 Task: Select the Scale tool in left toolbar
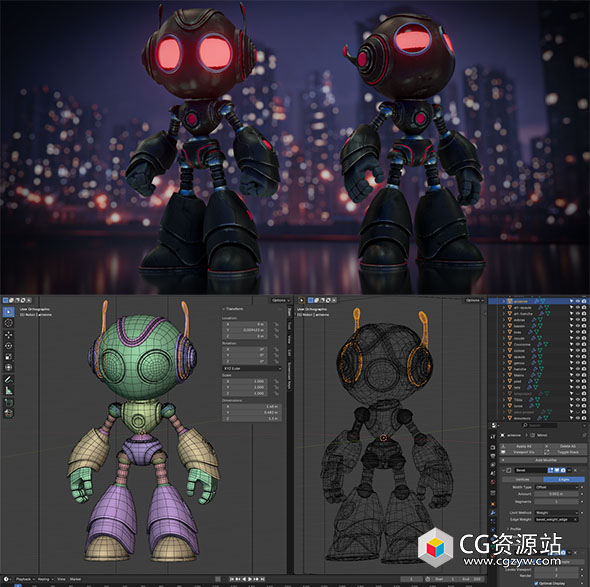pyautogui.click(x=9, y=356)
